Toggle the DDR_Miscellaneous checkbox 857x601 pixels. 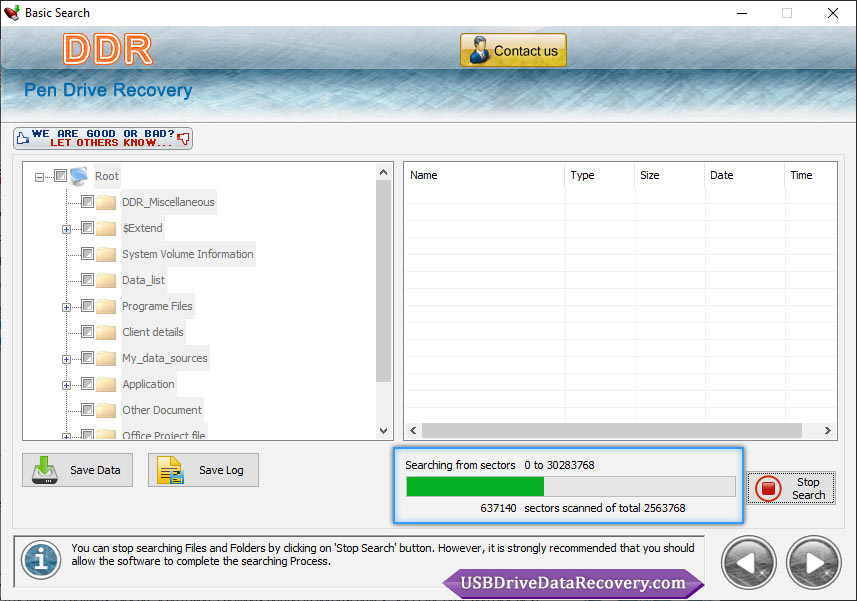[x=87, y=202]
